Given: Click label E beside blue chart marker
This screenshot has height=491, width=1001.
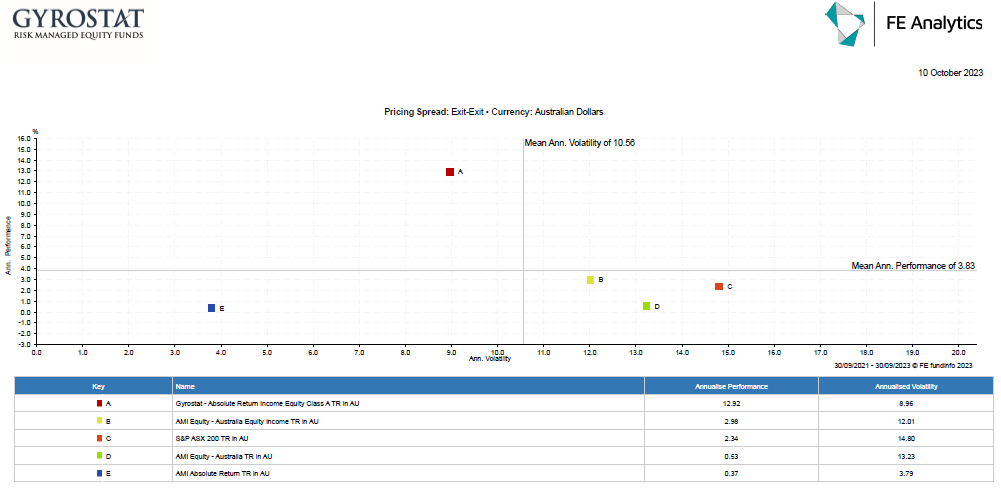Looking at the screenshot, I should tap(222, 308).
